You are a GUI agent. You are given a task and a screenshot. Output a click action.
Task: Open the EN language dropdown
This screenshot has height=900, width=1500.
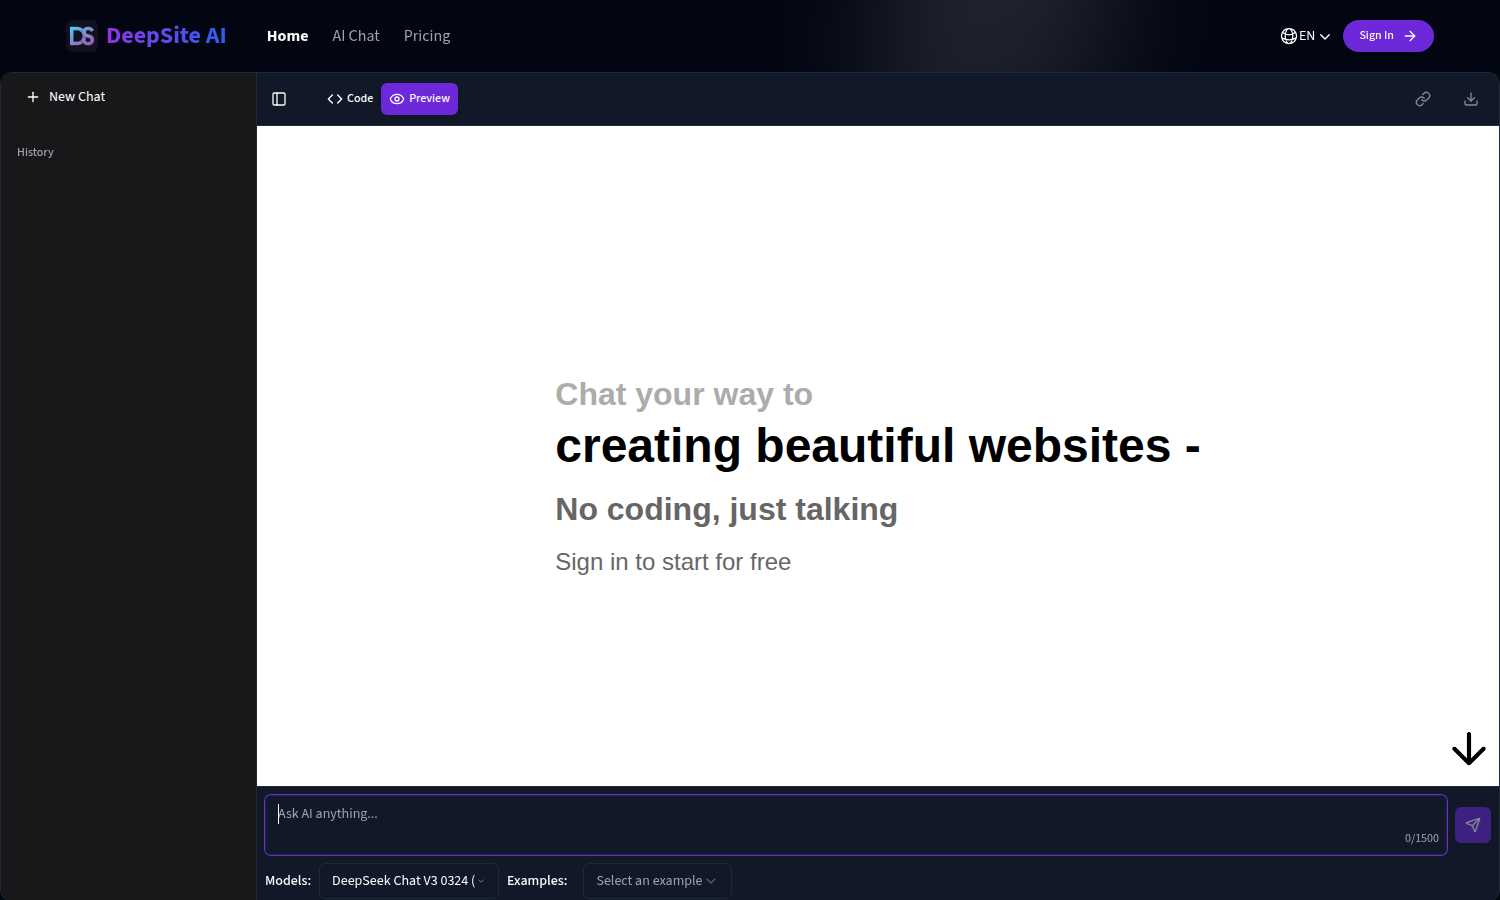point(1305,36)
